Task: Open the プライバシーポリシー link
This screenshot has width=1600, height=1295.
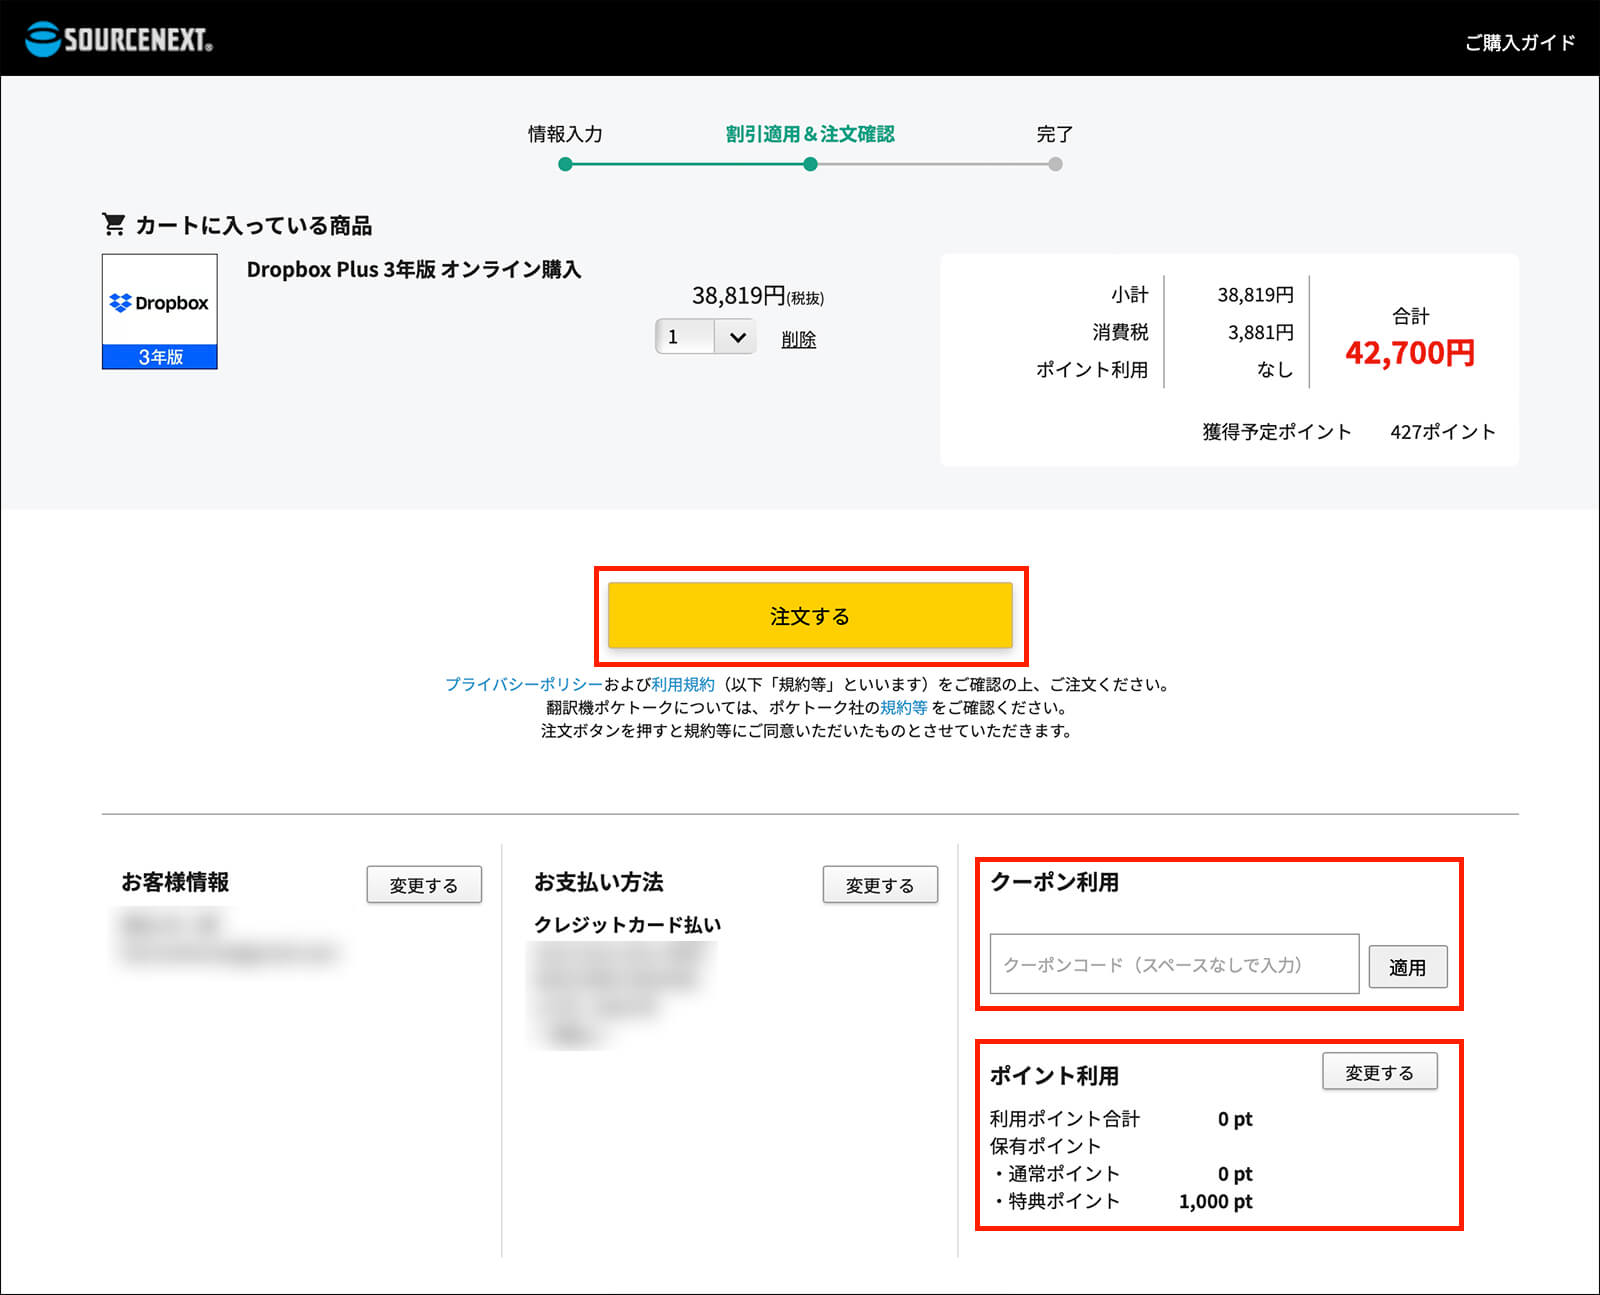Action: 524,684
